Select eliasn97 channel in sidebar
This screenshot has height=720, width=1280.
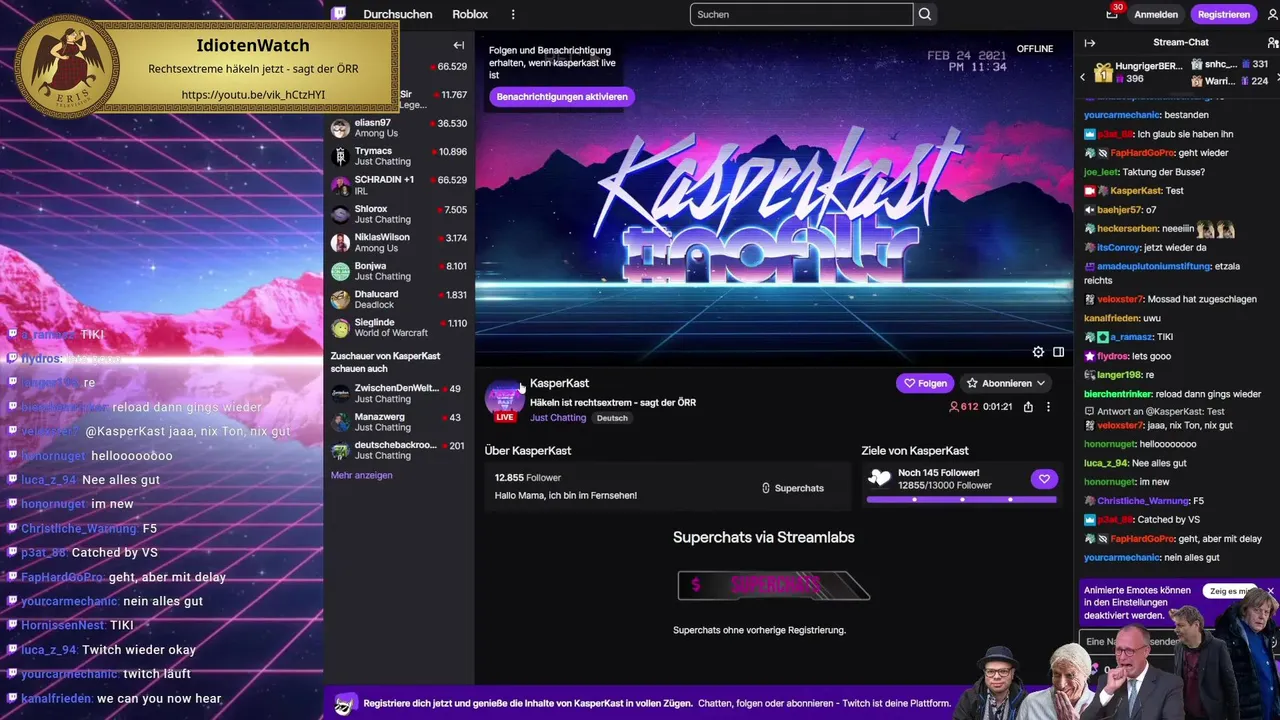tap(399, 128)
